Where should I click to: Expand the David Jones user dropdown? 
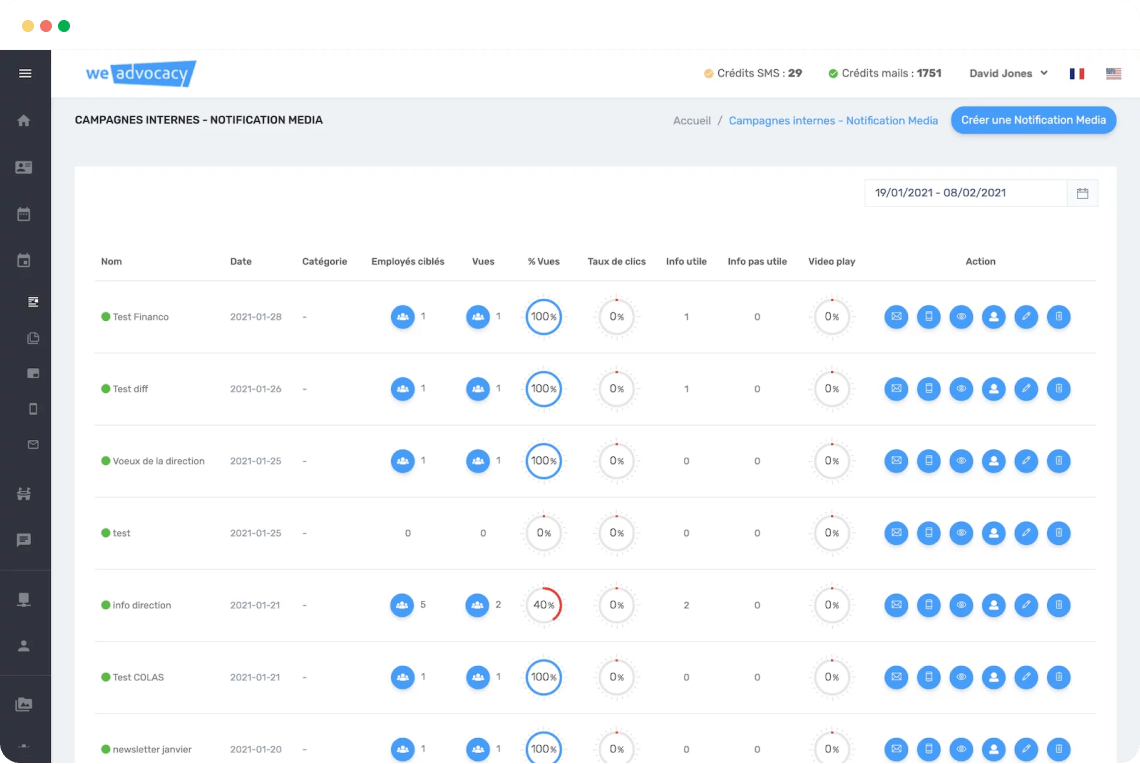pos(1008,73)
